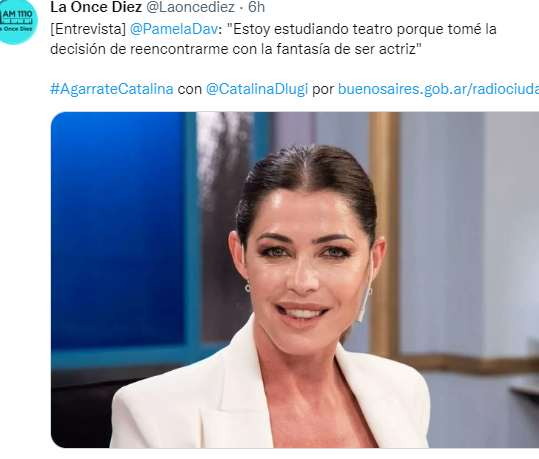Open the @CatalinaDlugi mention

257,89
